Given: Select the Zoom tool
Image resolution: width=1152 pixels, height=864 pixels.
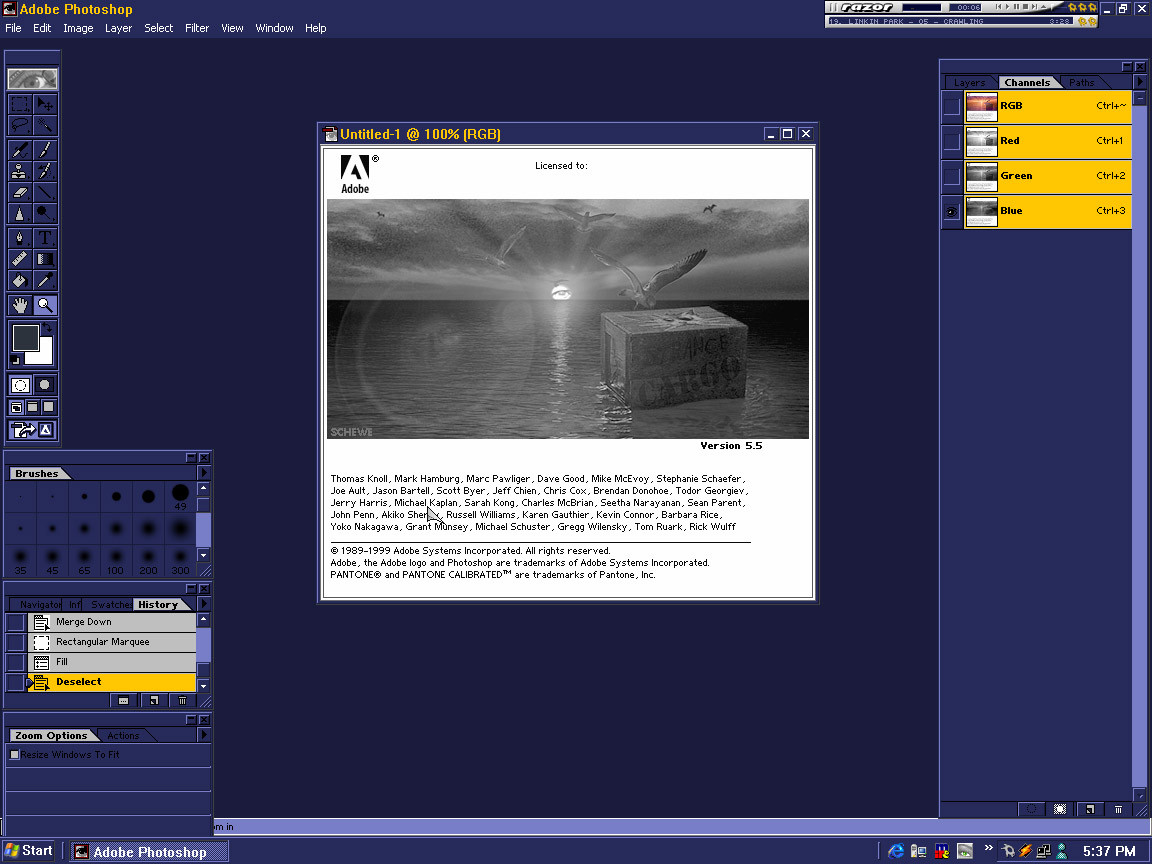Looking at the screenshot, I should click(45, 305).
